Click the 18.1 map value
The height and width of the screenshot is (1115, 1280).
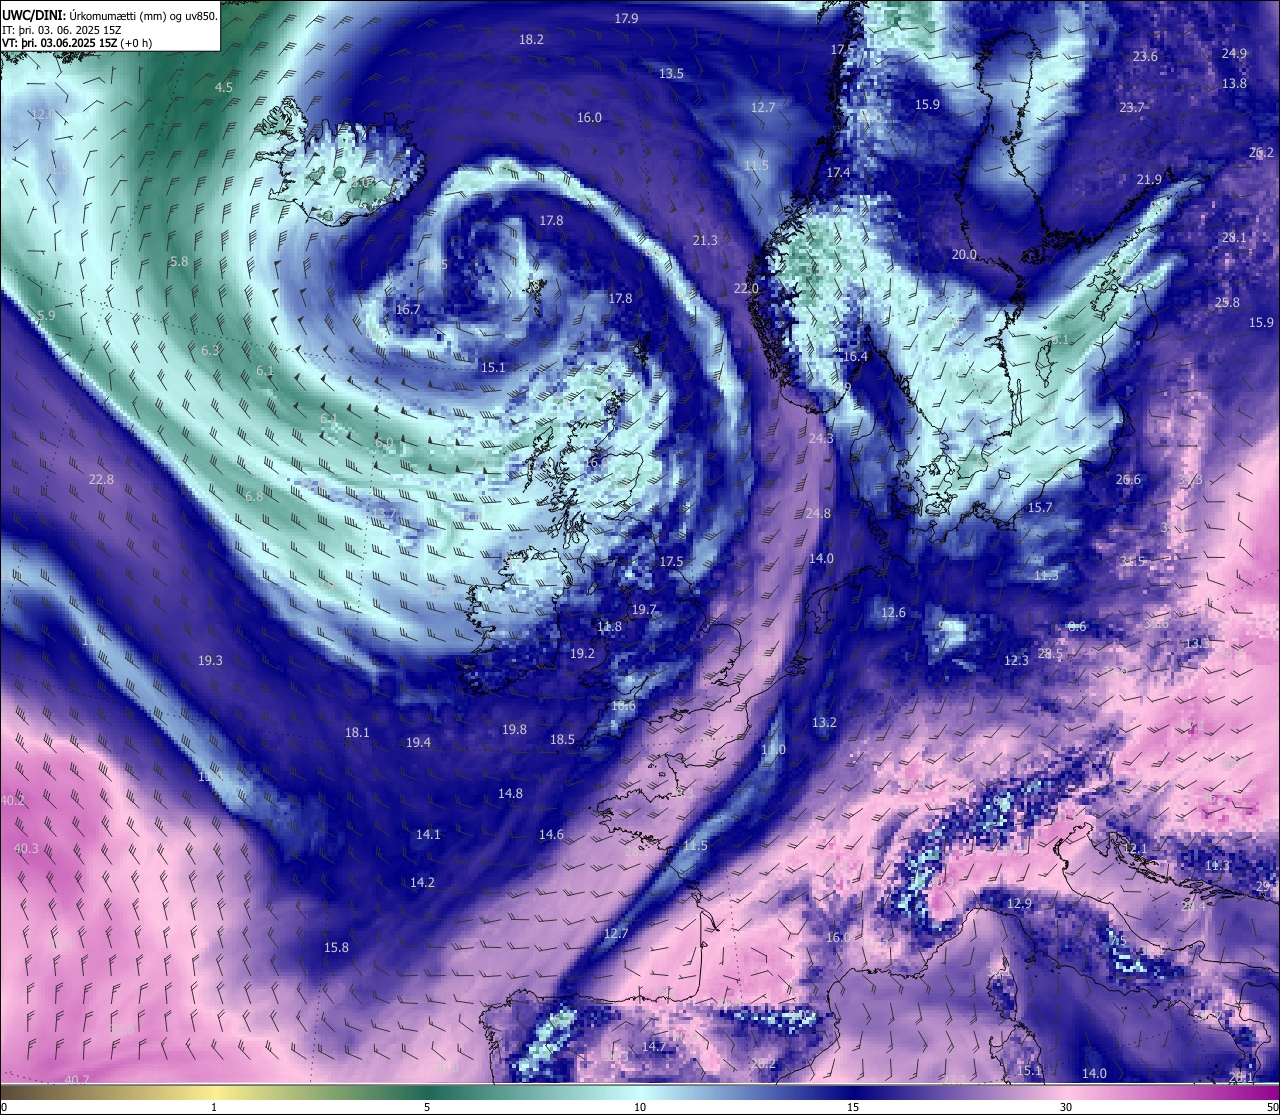357,733
